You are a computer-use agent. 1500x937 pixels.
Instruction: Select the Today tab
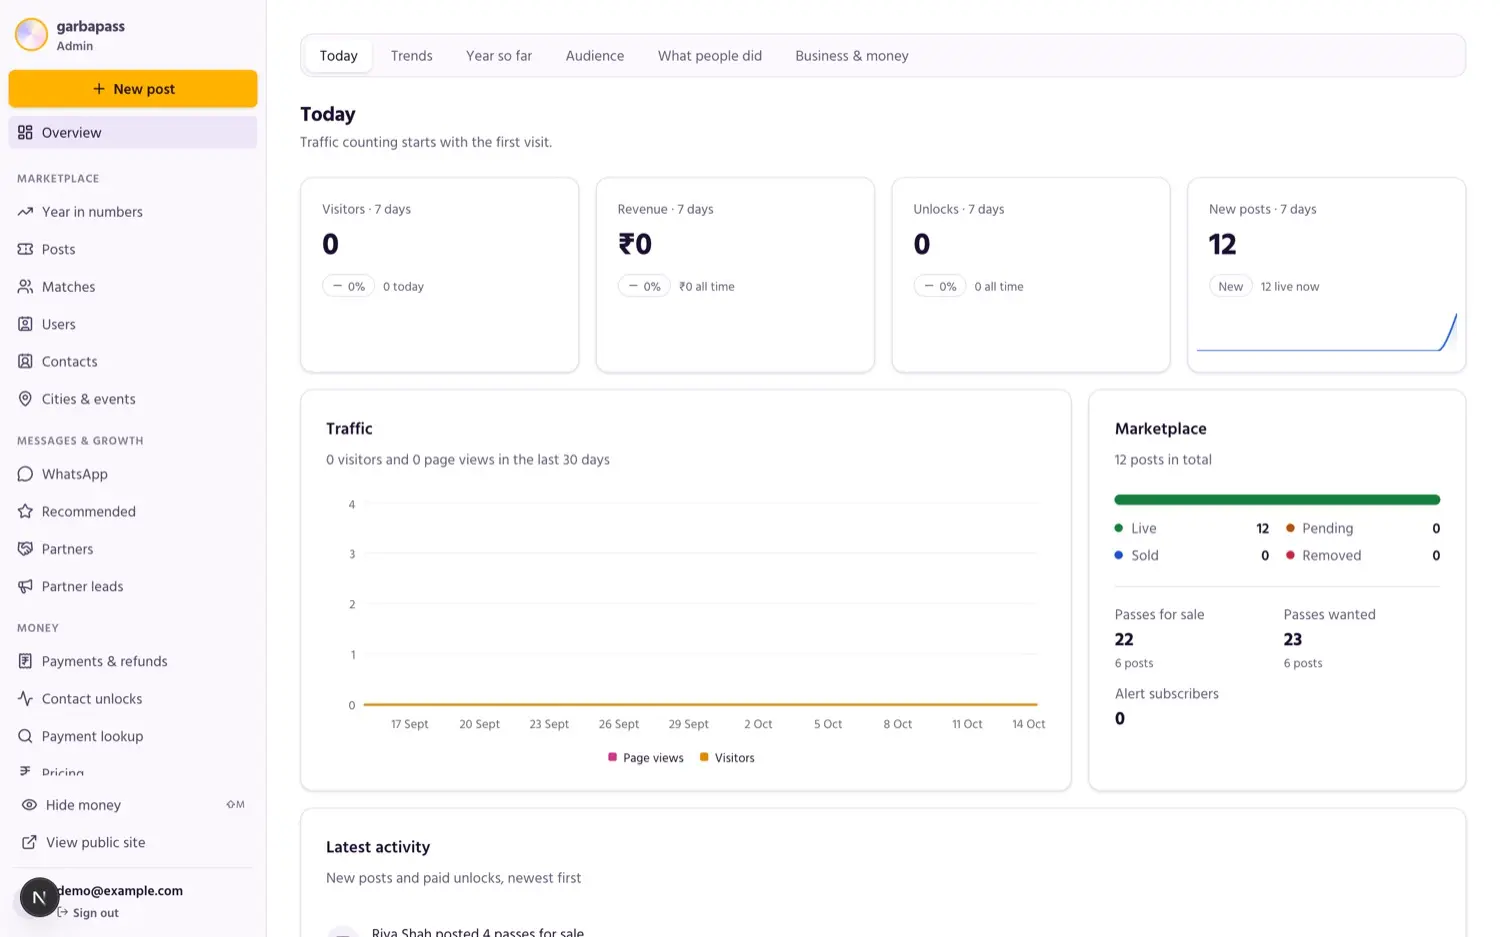pyautogui.click(x=338, y=56)
